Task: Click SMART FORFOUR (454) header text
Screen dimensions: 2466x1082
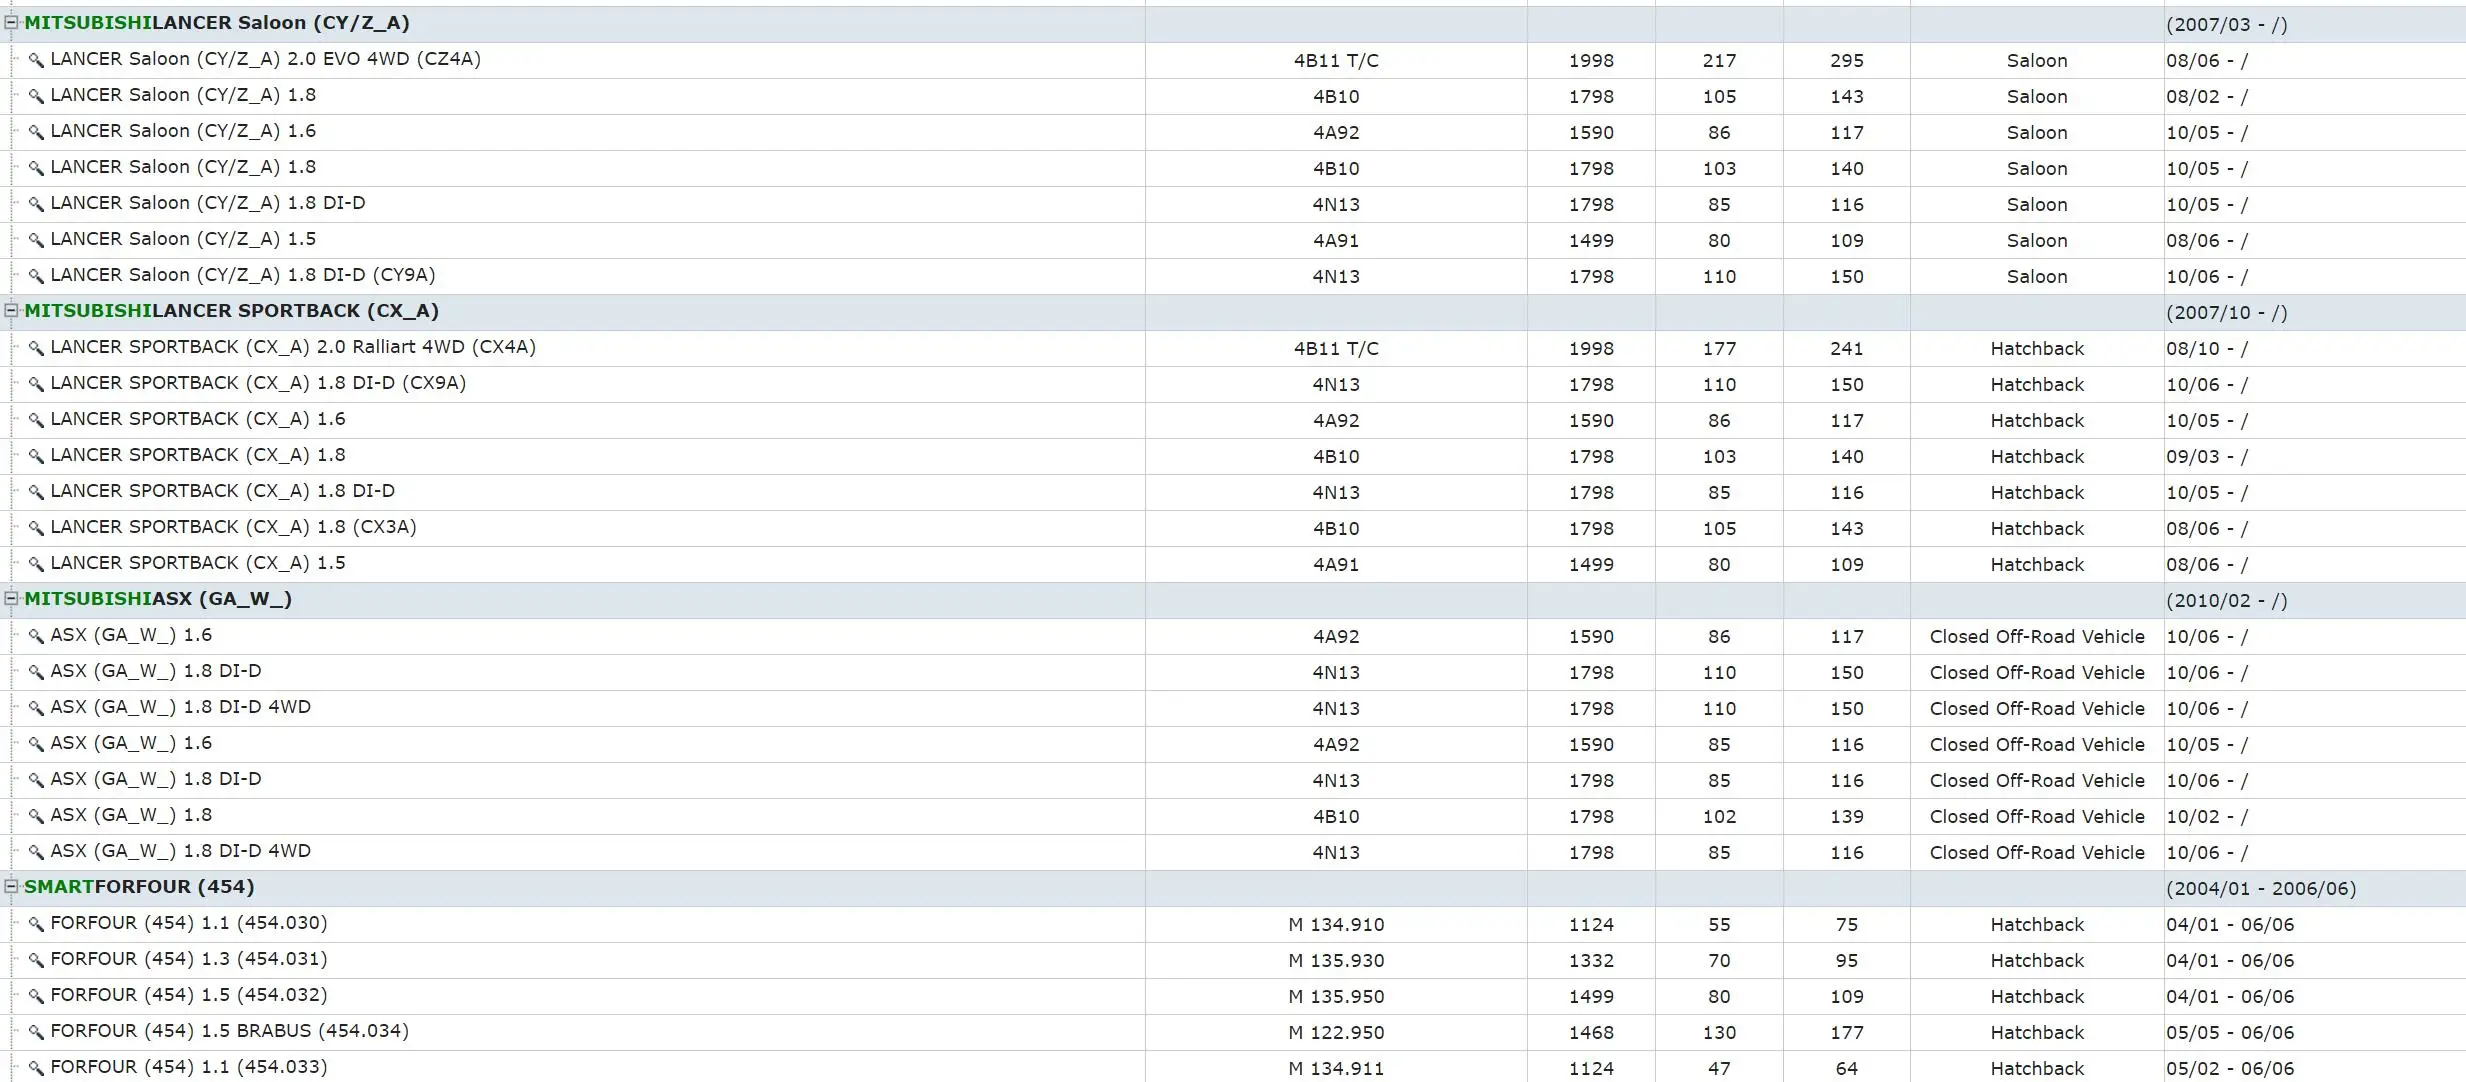Action: (139, 887)
